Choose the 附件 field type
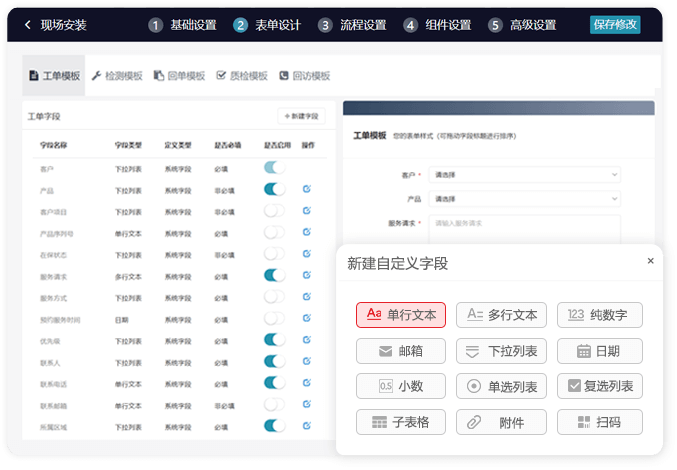Screen dimensions: 677x470 [501, 422]
